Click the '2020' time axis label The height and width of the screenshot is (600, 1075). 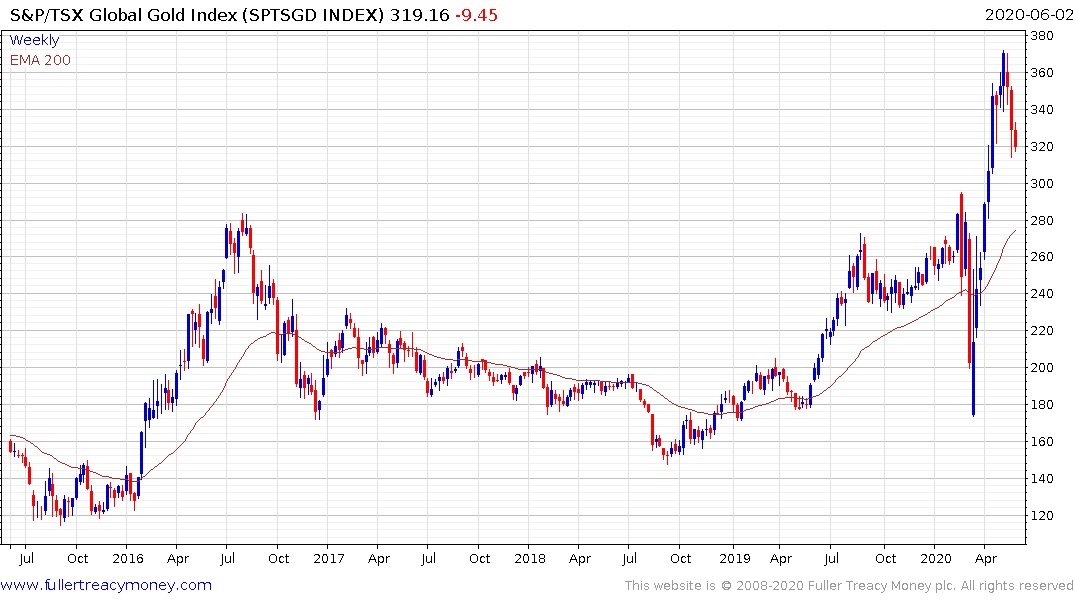coord(936,559)
